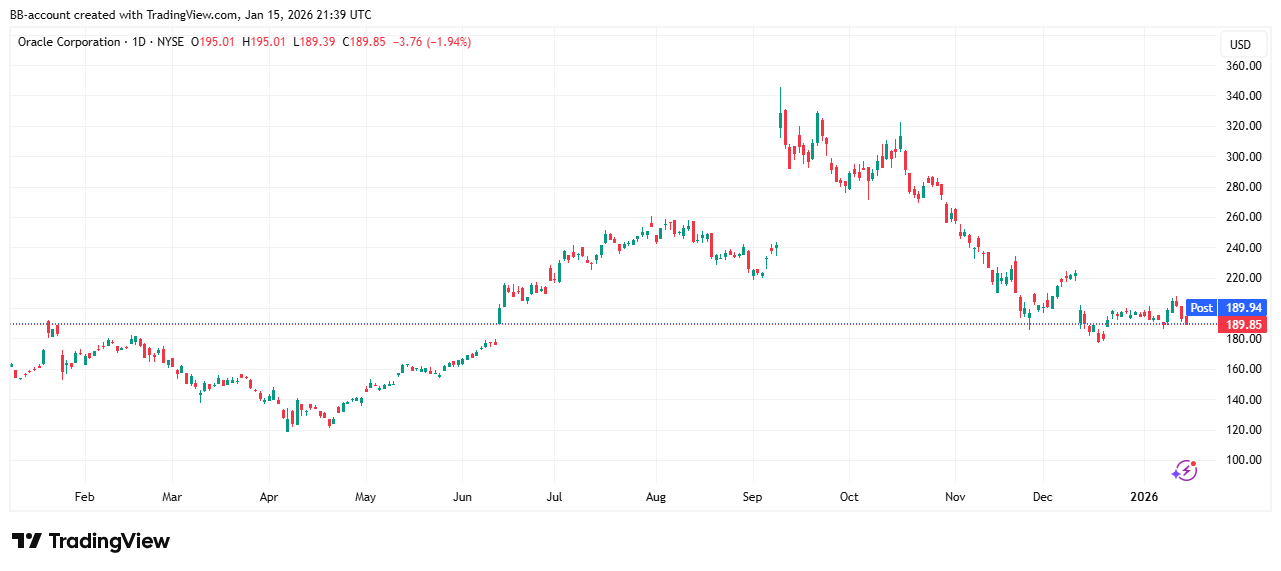This screenshot has height=571, width=1281.
Task: Click the Oracle Corporation symbol title
Action: (x=69, y=42)
